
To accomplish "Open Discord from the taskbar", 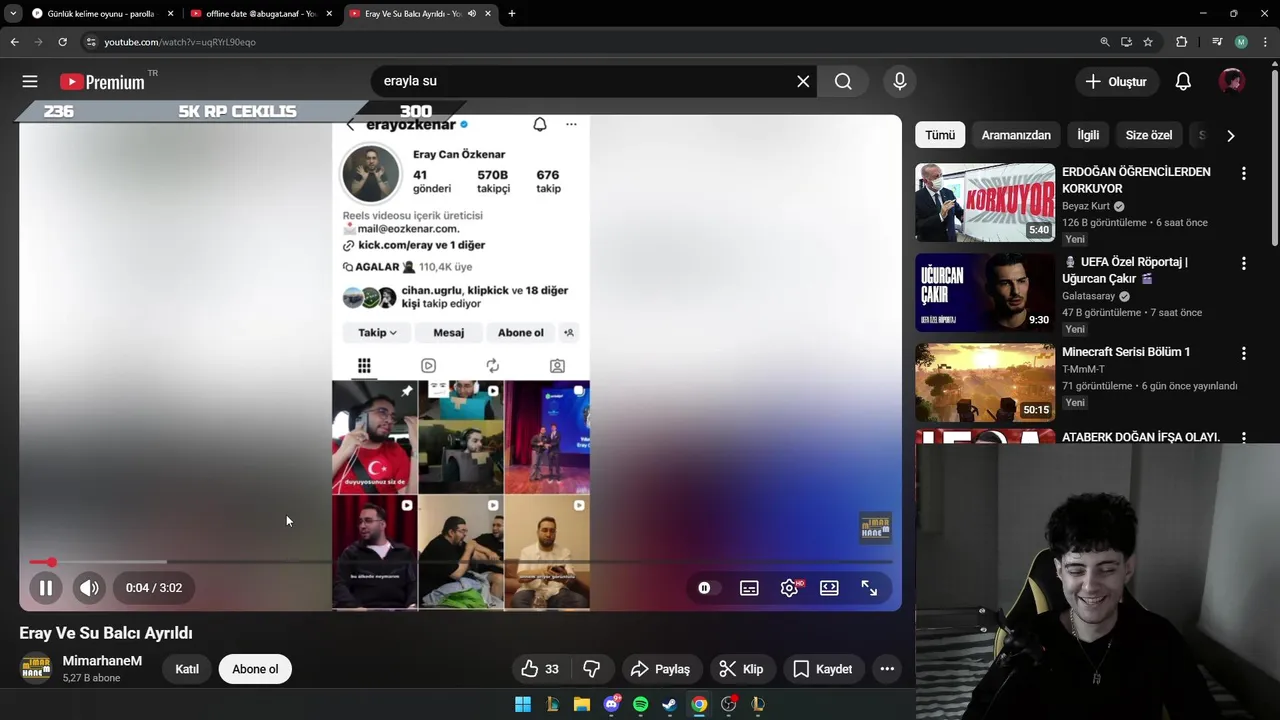I will (x=611, y=704).
